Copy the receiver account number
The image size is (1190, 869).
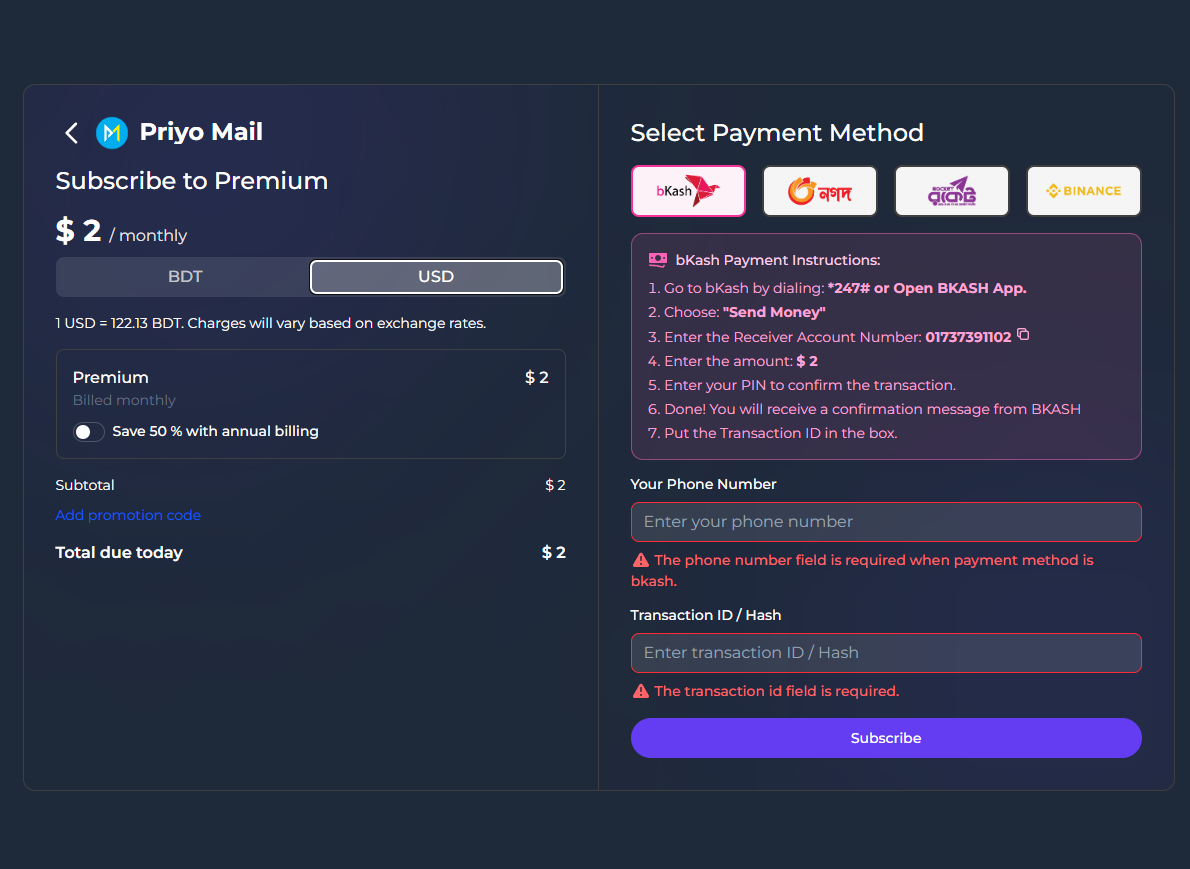pyautogui.click(x=1023, y=336)
